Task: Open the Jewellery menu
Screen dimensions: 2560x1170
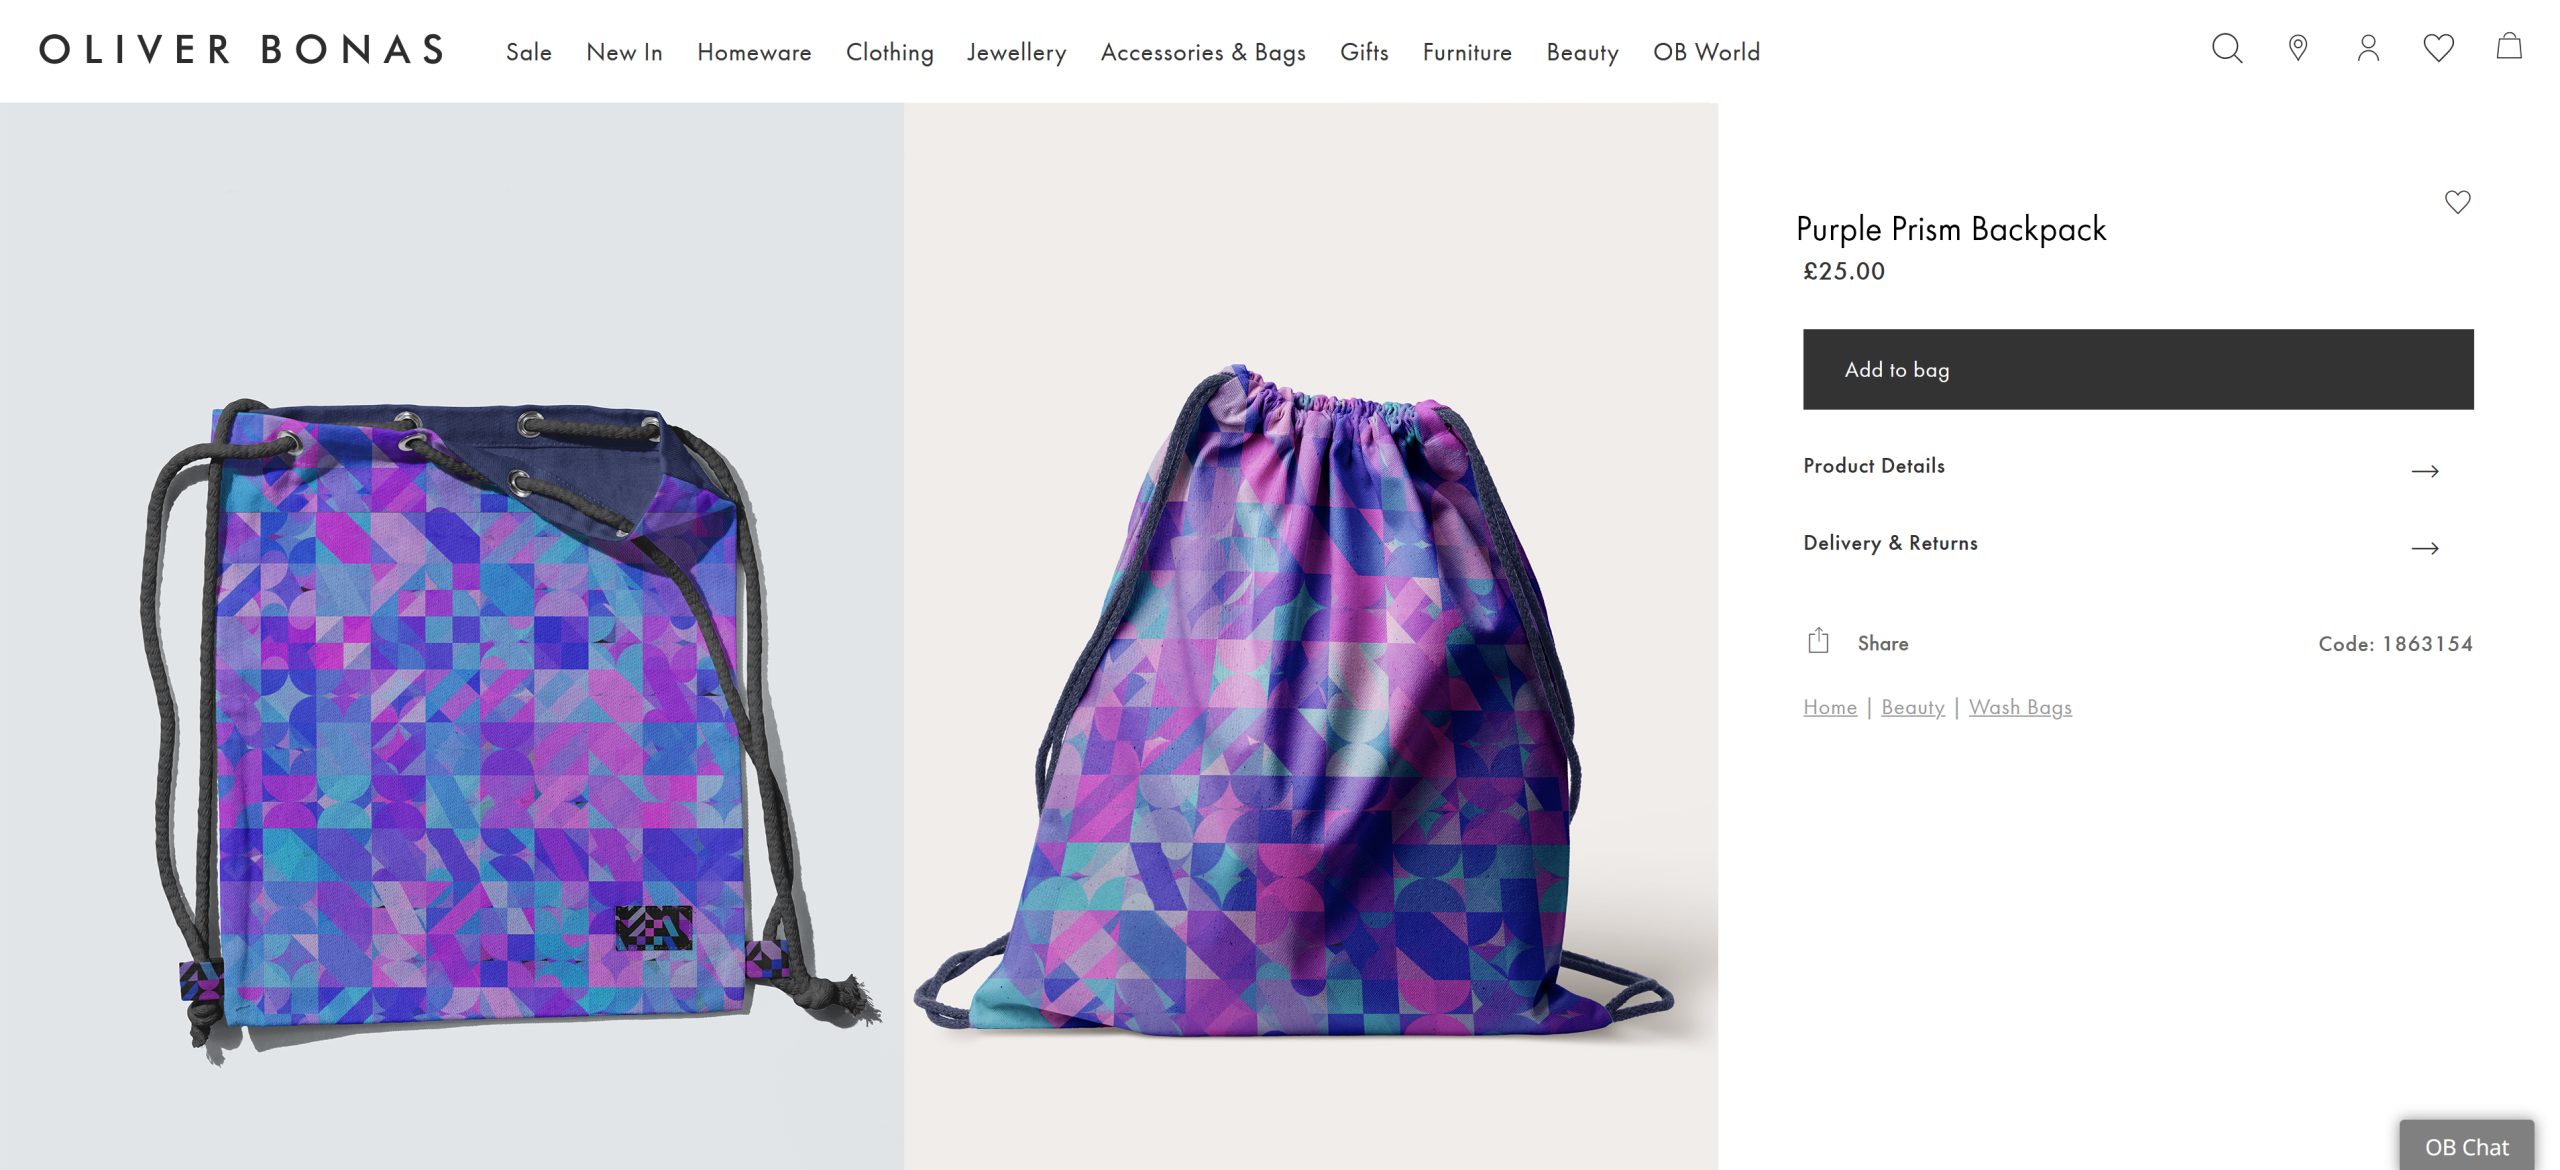Action: (1016, 52)
